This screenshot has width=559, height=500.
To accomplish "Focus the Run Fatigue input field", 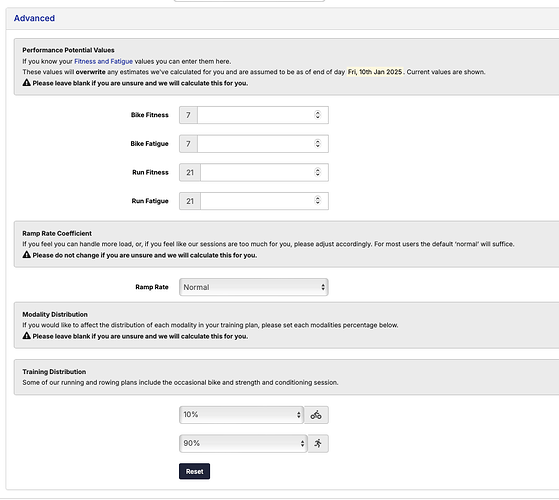I will (x=264, y=201).
